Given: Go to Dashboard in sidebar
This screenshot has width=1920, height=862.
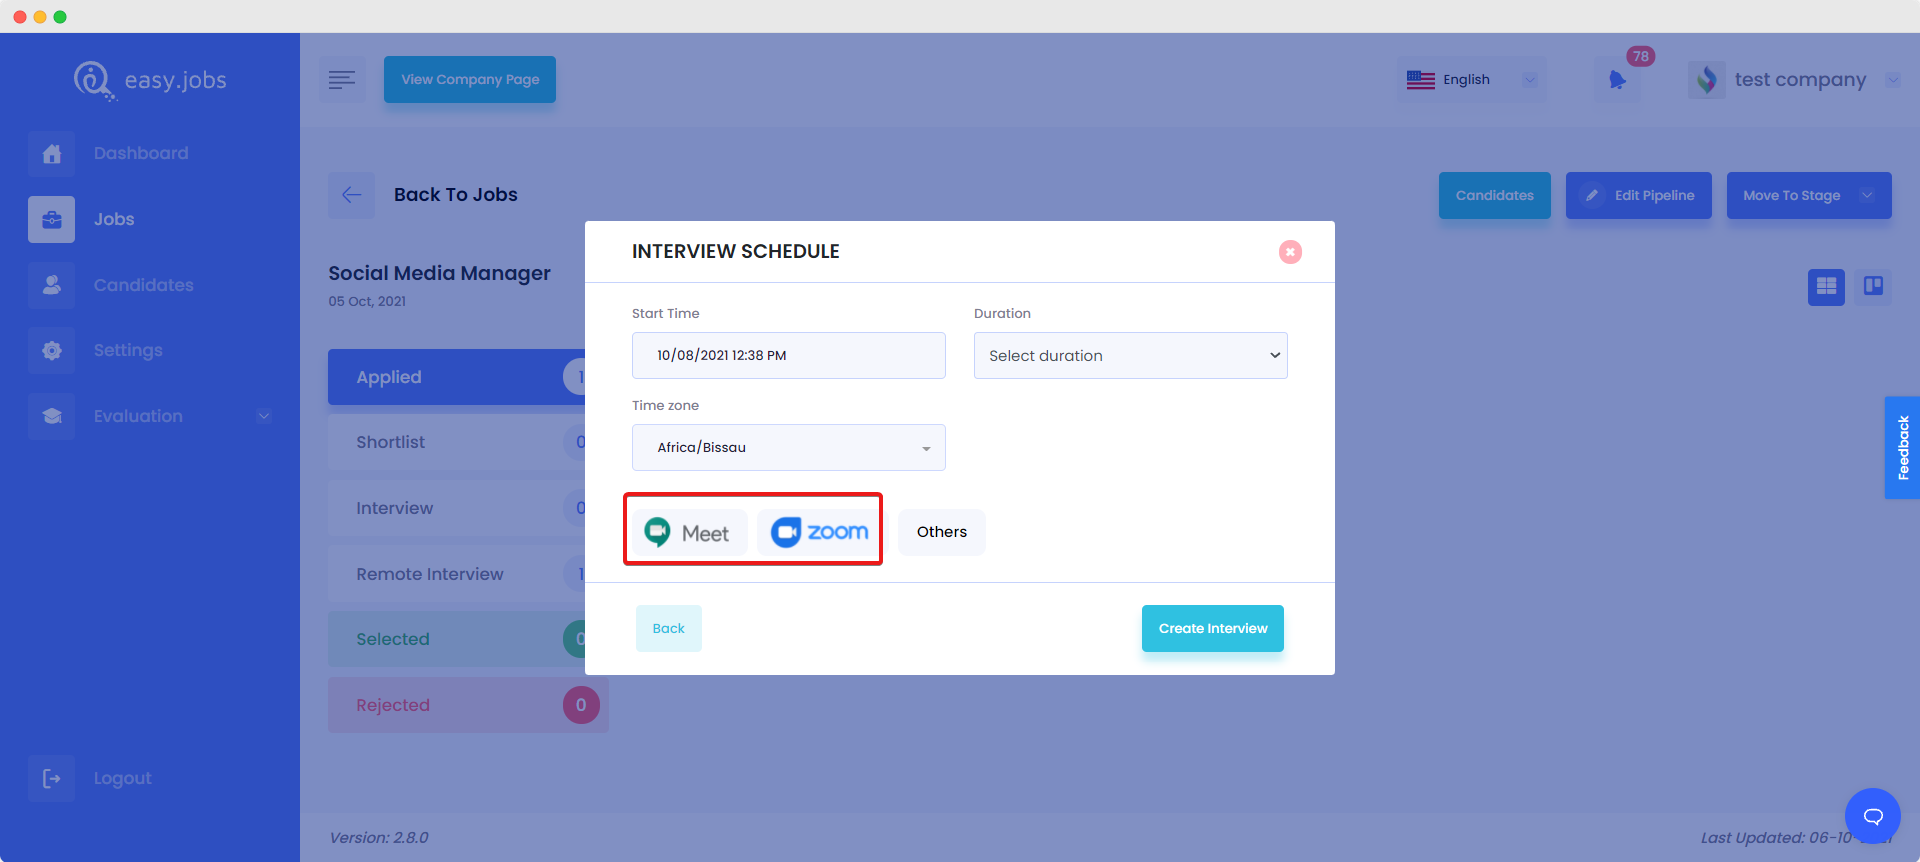Looking at the screenshot, I should pyautogui.click(x=141, y=153).
